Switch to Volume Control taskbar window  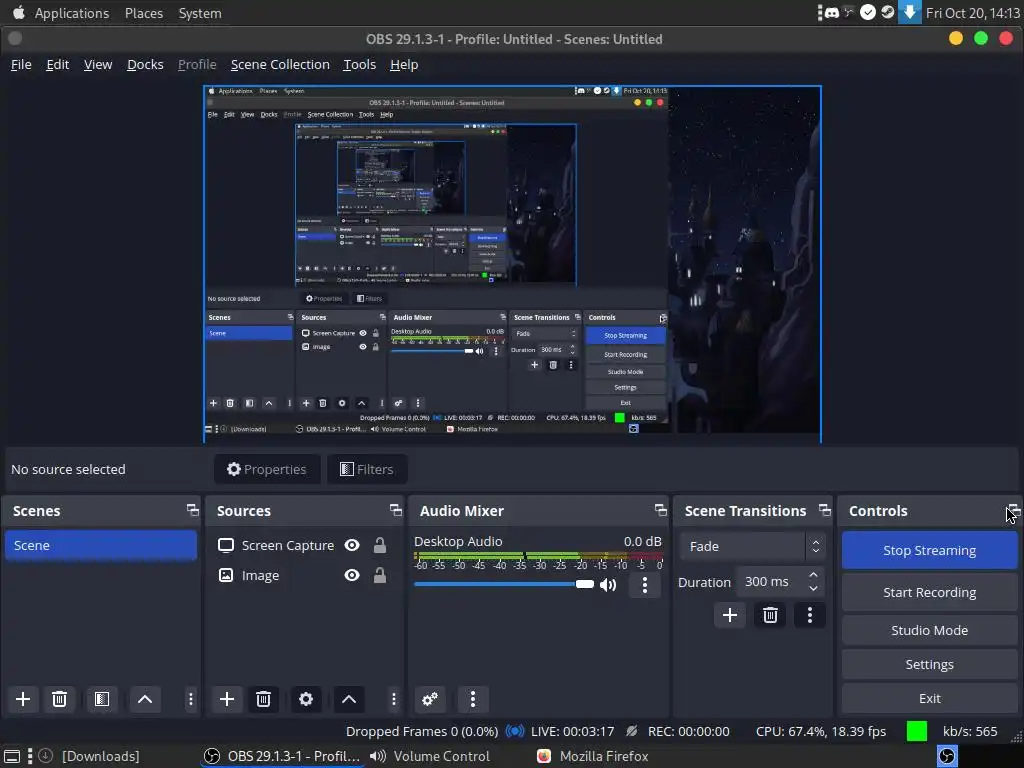(430, 756)
